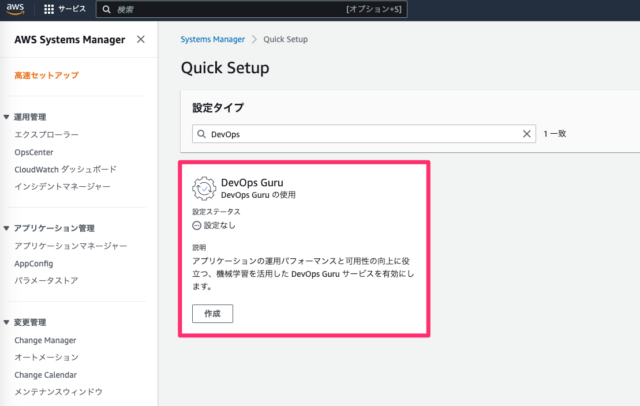640x406 pixels.
Task: Collapse the 運用管理 section
Action: pyautogui.click(x=6, y=117)
